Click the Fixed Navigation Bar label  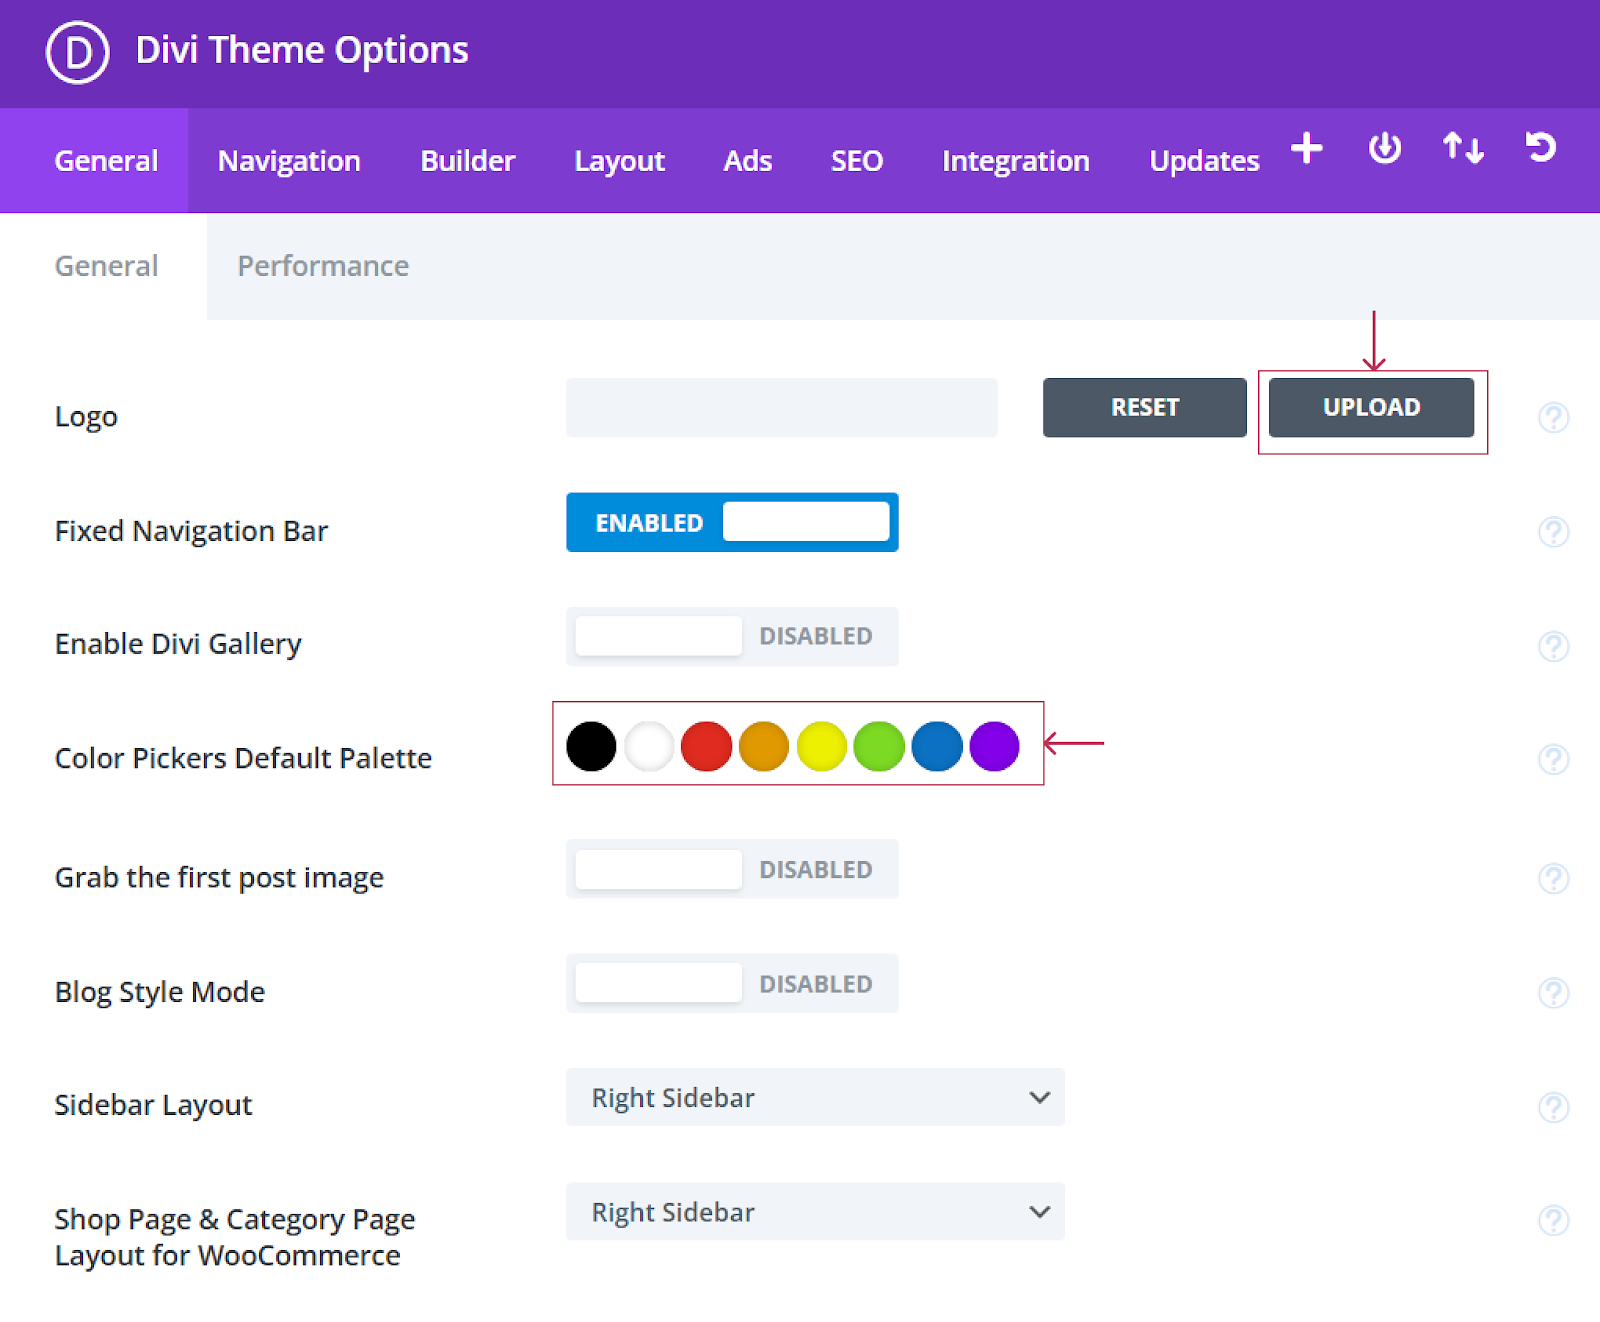click(191, 531)
